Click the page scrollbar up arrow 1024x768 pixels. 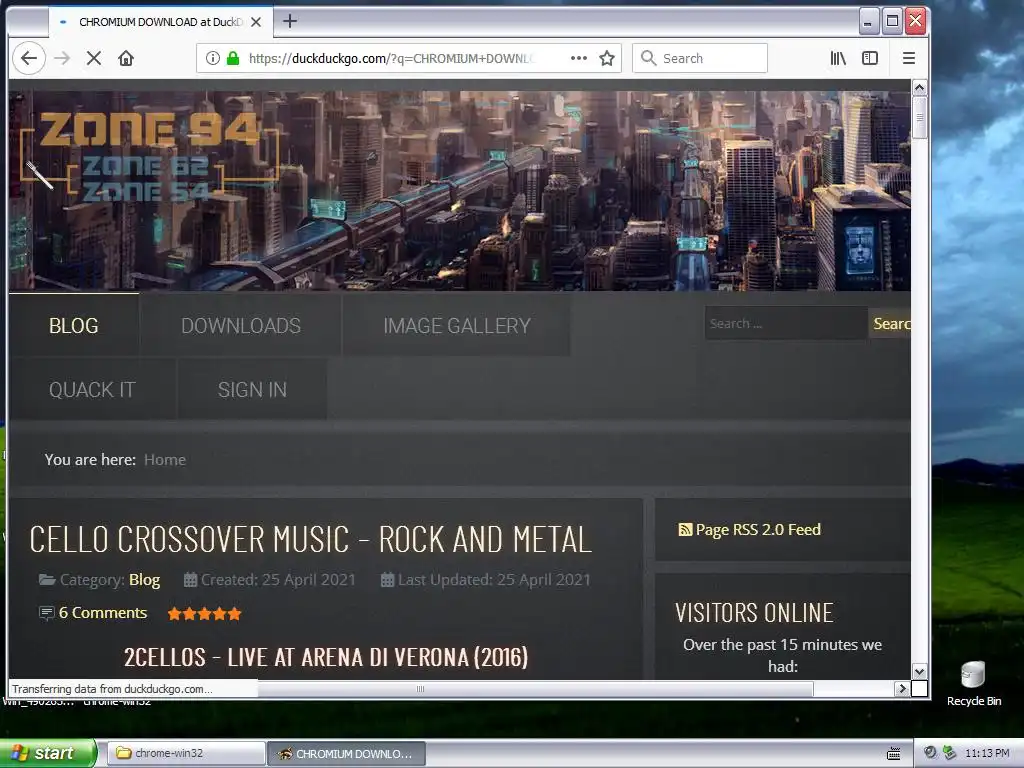pyautogui.click(x=920, y=88)
